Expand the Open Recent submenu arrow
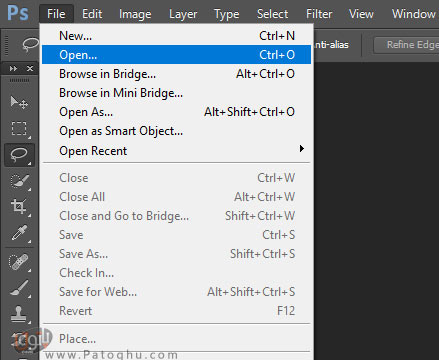Image resolution: width=439 pixels, height=360 pixels. click(x=302, y=149)
